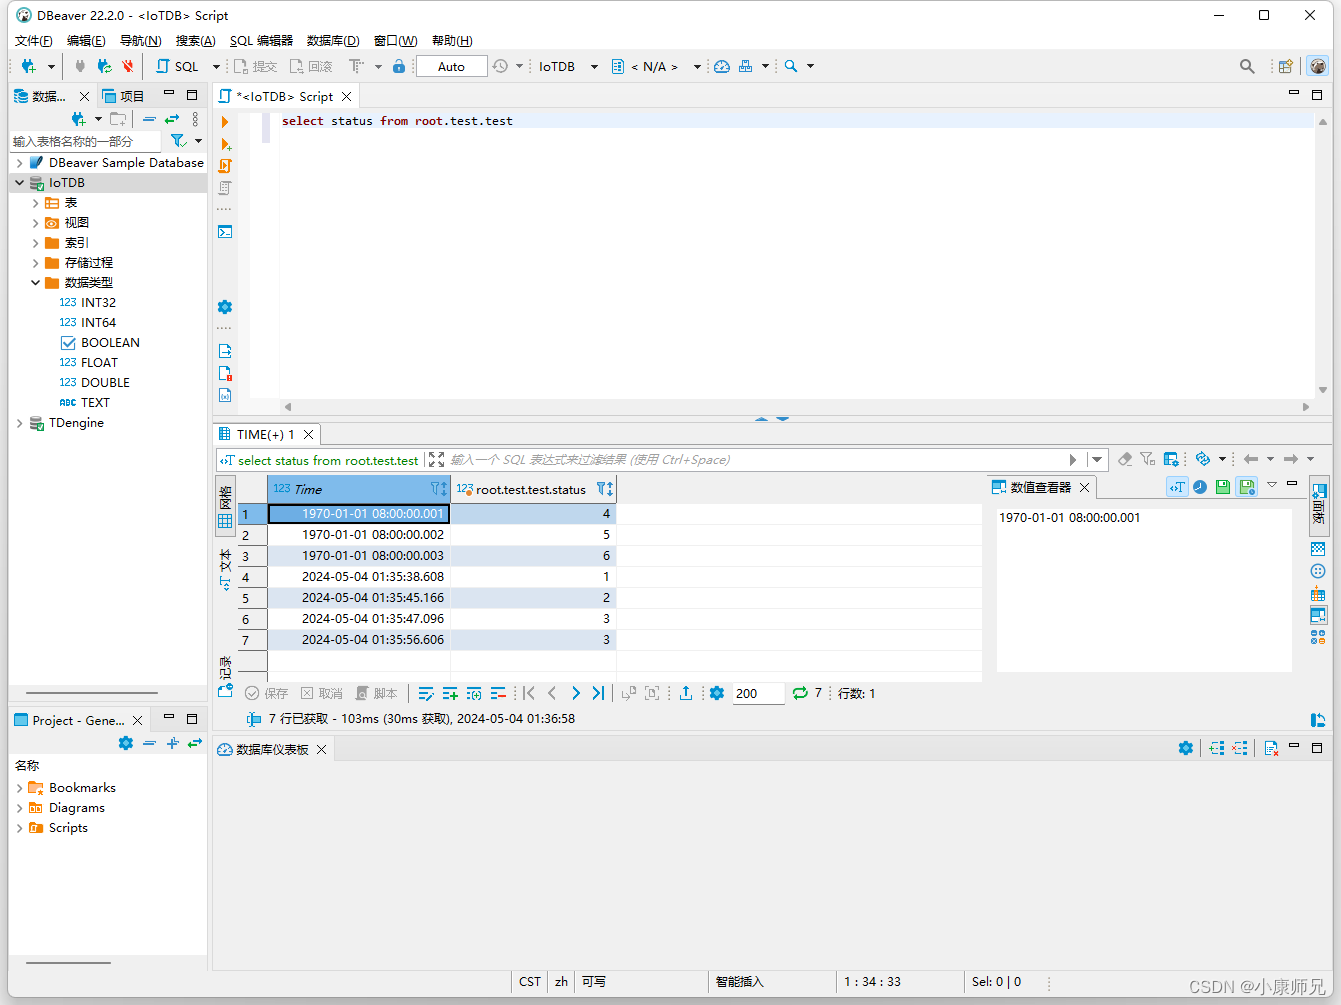Open result set gear settings beside 200
The width and height of the screenshot is (1341, 1005).
[x=717, y=693]
